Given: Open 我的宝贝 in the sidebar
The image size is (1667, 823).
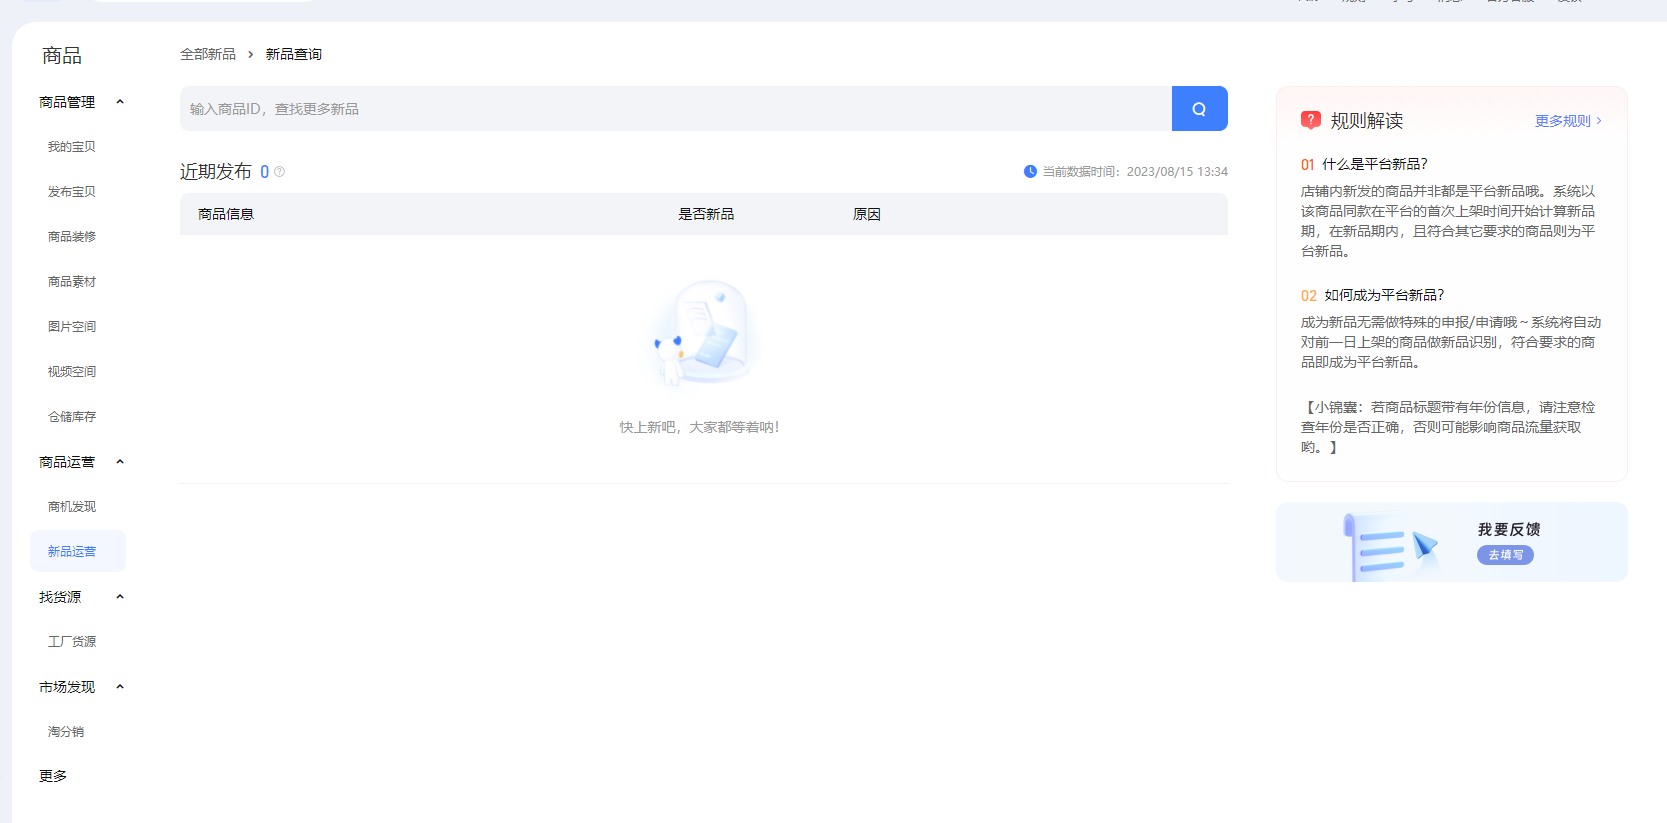Looking at the screenshot, I should tap(72, 147).
